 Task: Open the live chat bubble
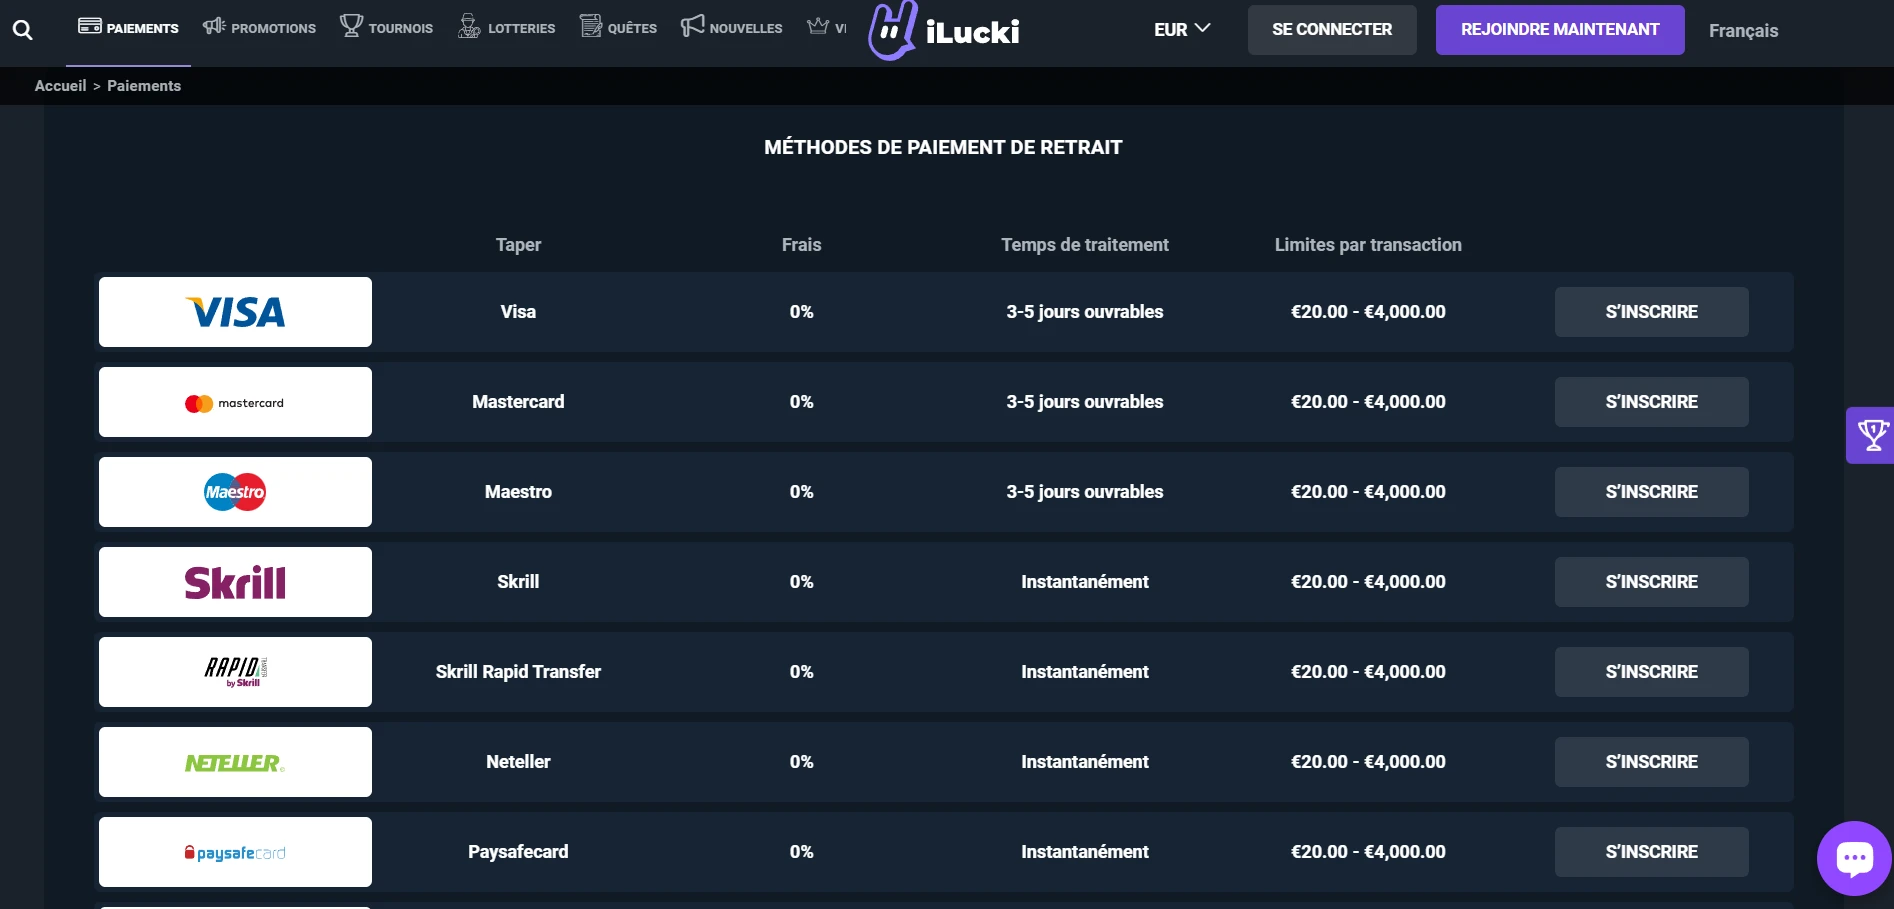coord(1854,858)
